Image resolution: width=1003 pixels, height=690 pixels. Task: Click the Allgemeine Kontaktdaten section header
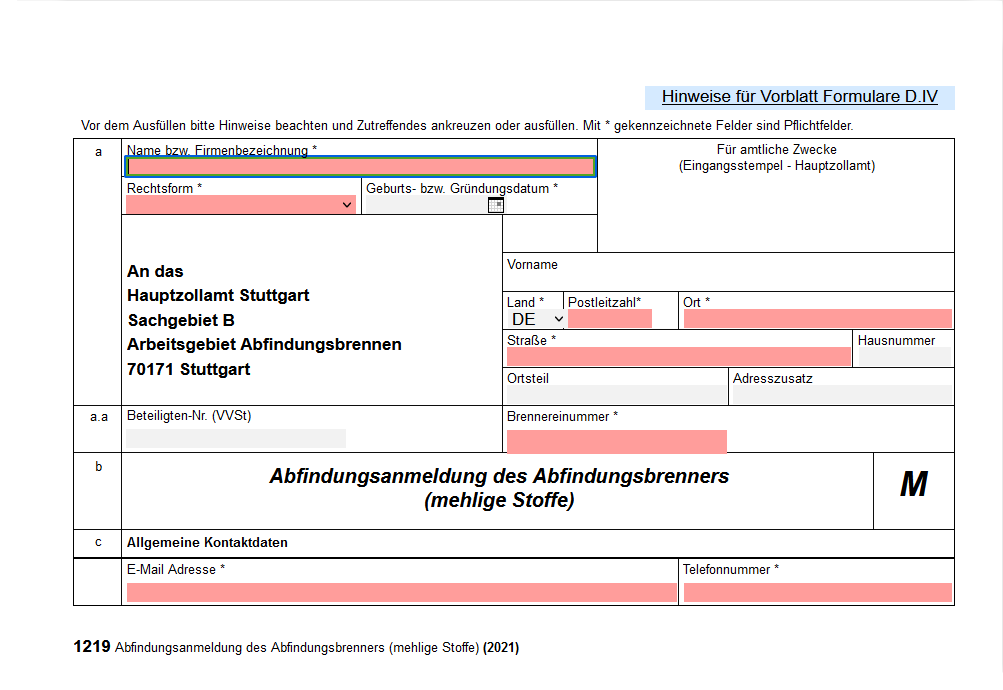click(x=205, y=542)
